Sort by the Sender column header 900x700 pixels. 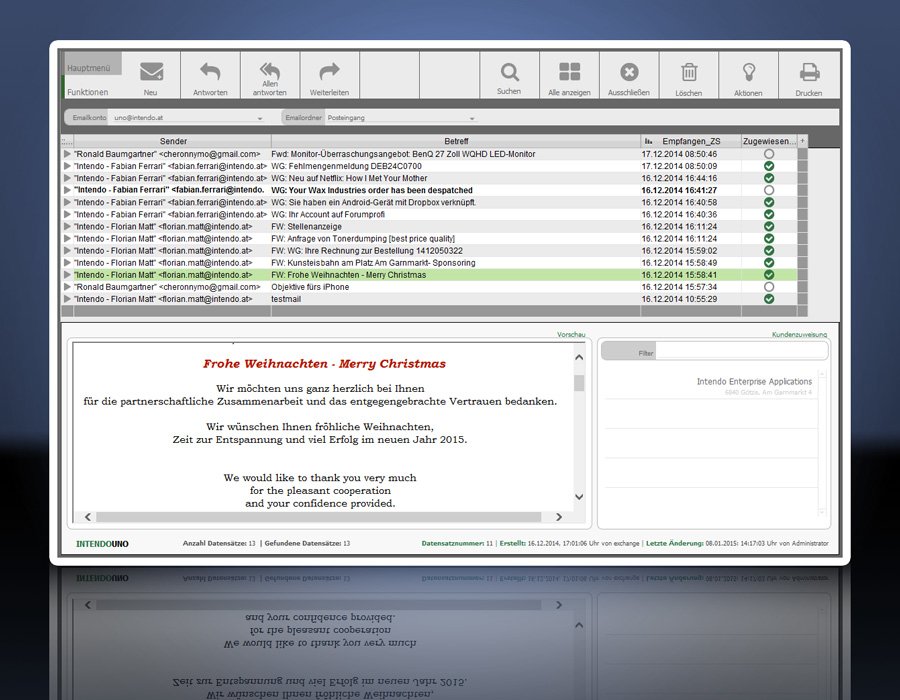point(173,141)
